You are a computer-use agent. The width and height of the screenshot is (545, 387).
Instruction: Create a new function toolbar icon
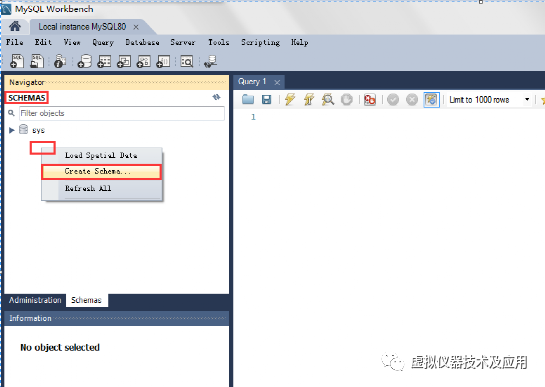(163, 62)
